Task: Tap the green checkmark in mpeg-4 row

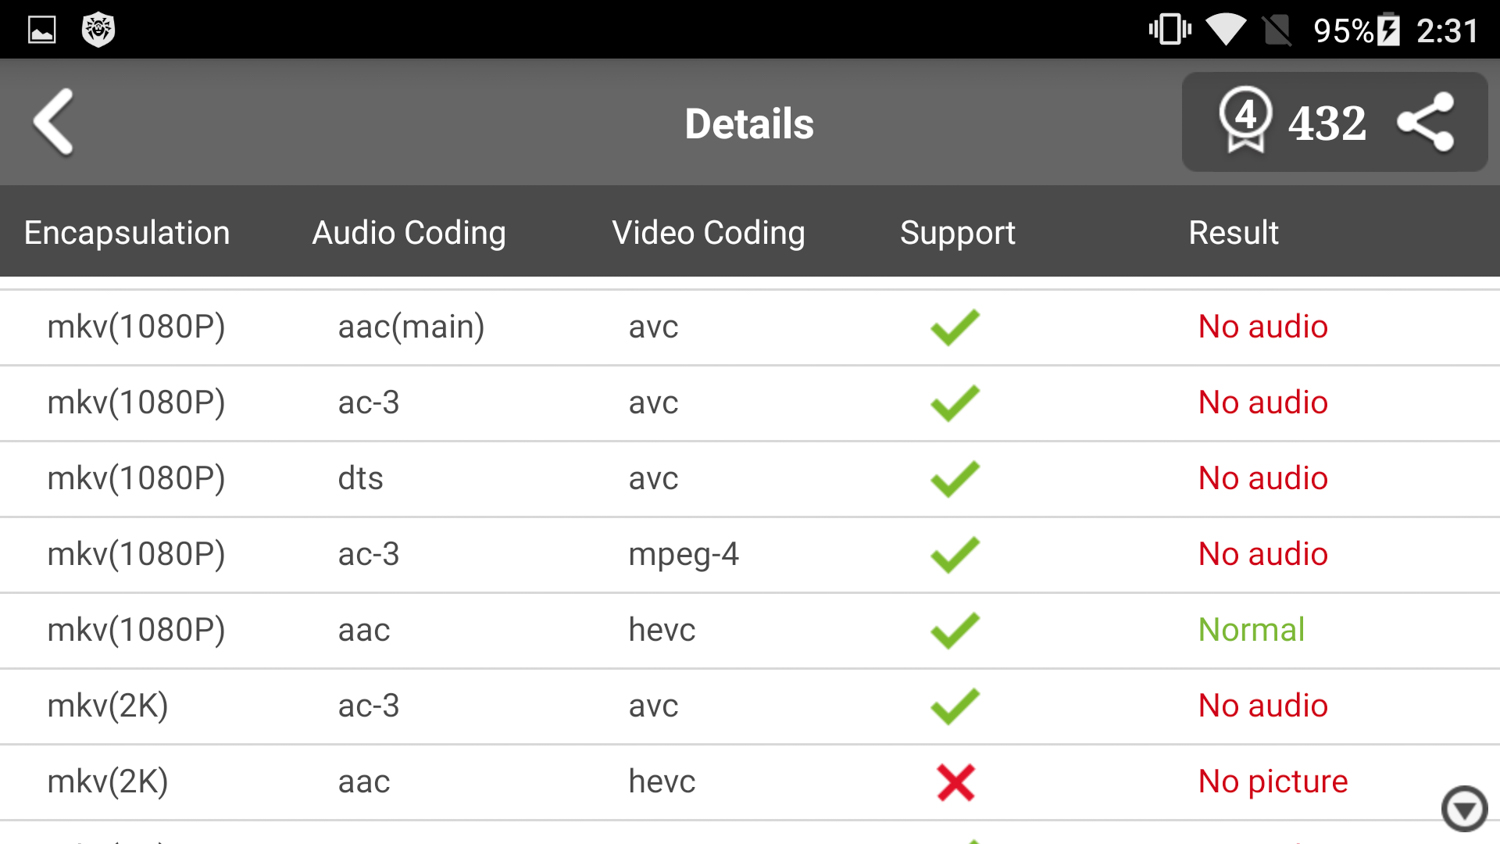Action: click(x=955, y=555)
